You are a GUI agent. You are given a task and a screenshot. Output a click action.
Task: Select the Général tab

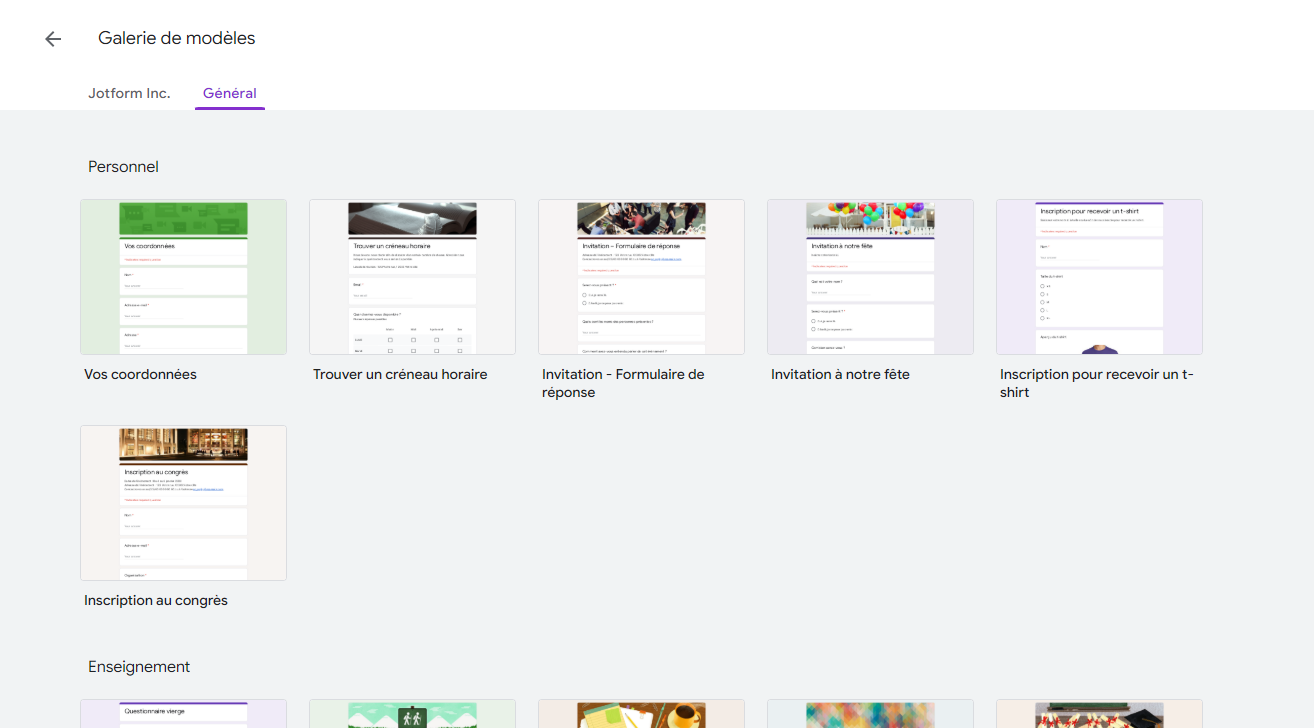click(x=230, y=93)
